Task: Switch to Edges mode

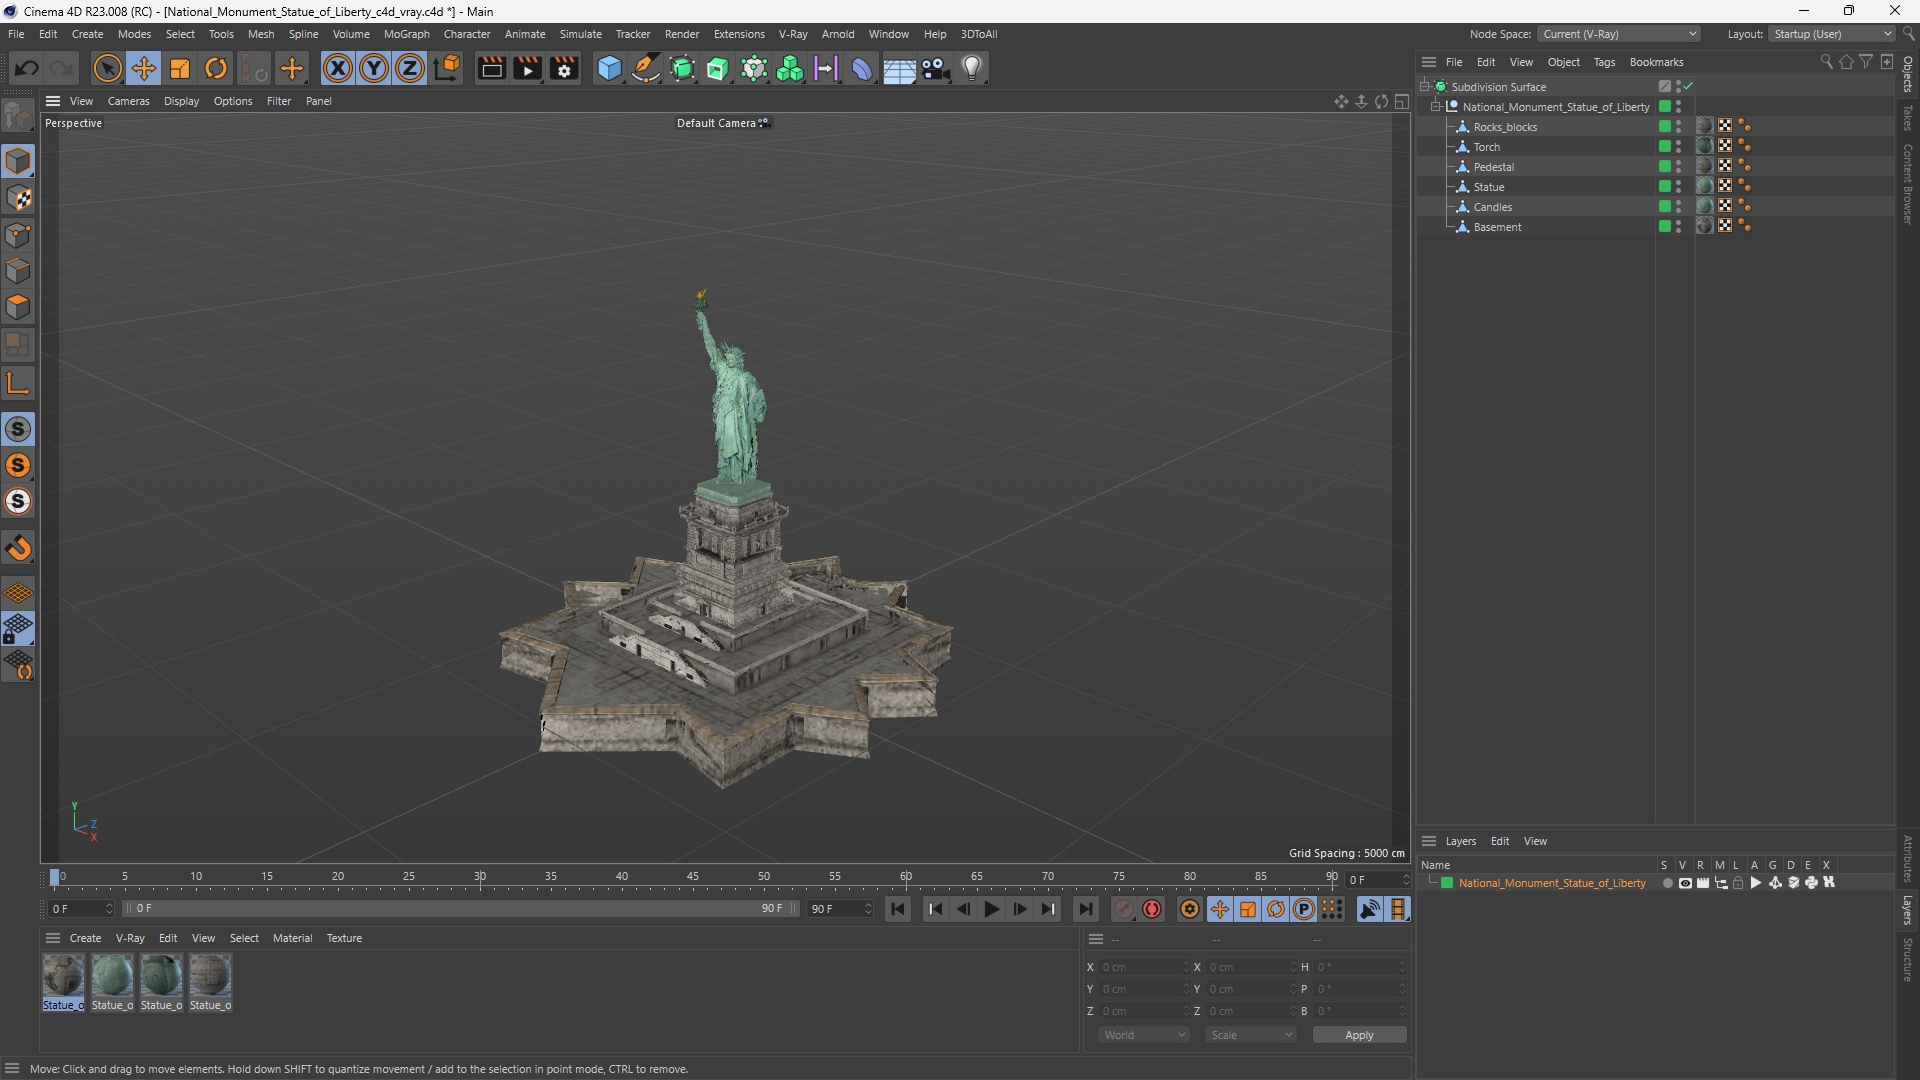Action: click(x=18, y=271)
